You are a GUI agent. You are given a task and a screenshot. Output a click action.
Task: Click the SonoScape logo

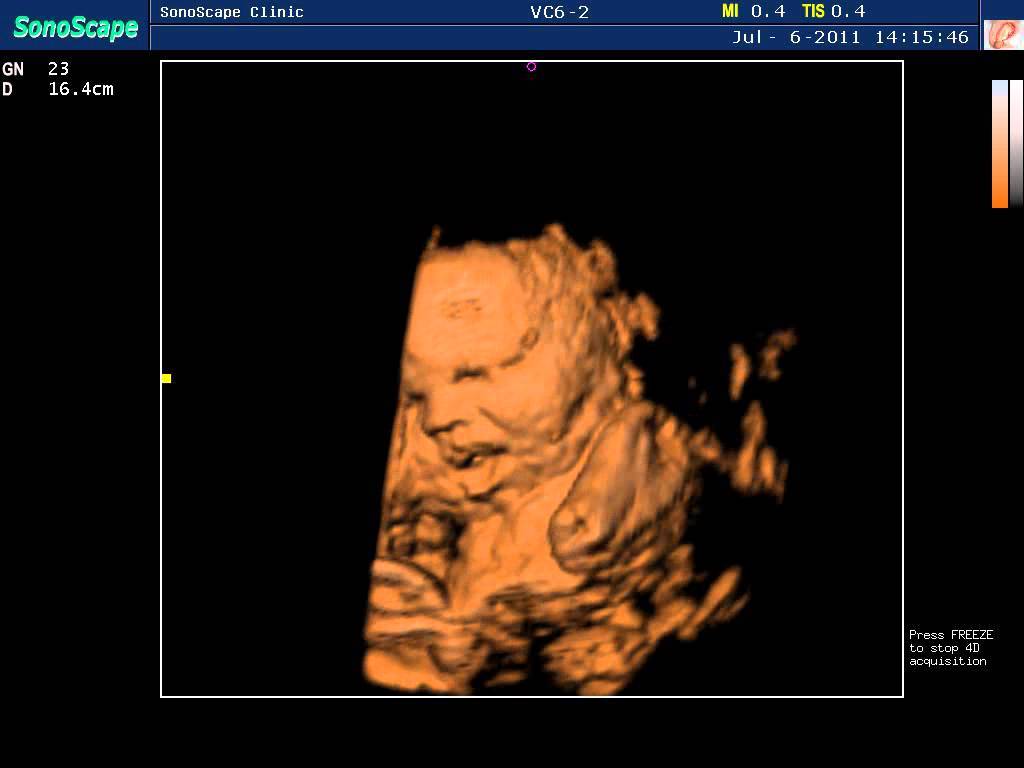75,27
